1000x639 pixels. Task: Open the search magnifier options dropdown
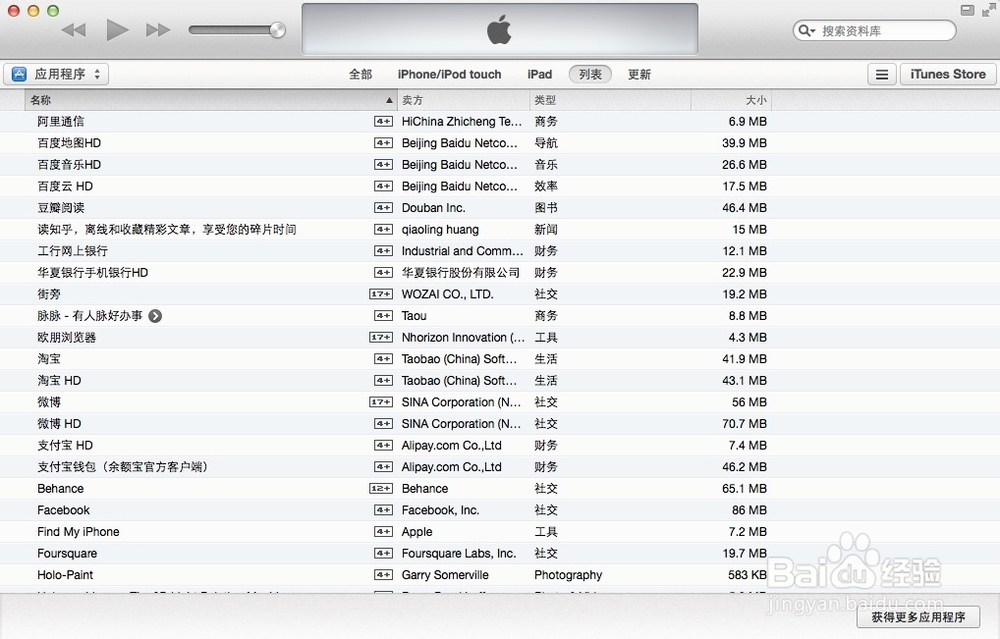tap(807, 31)
